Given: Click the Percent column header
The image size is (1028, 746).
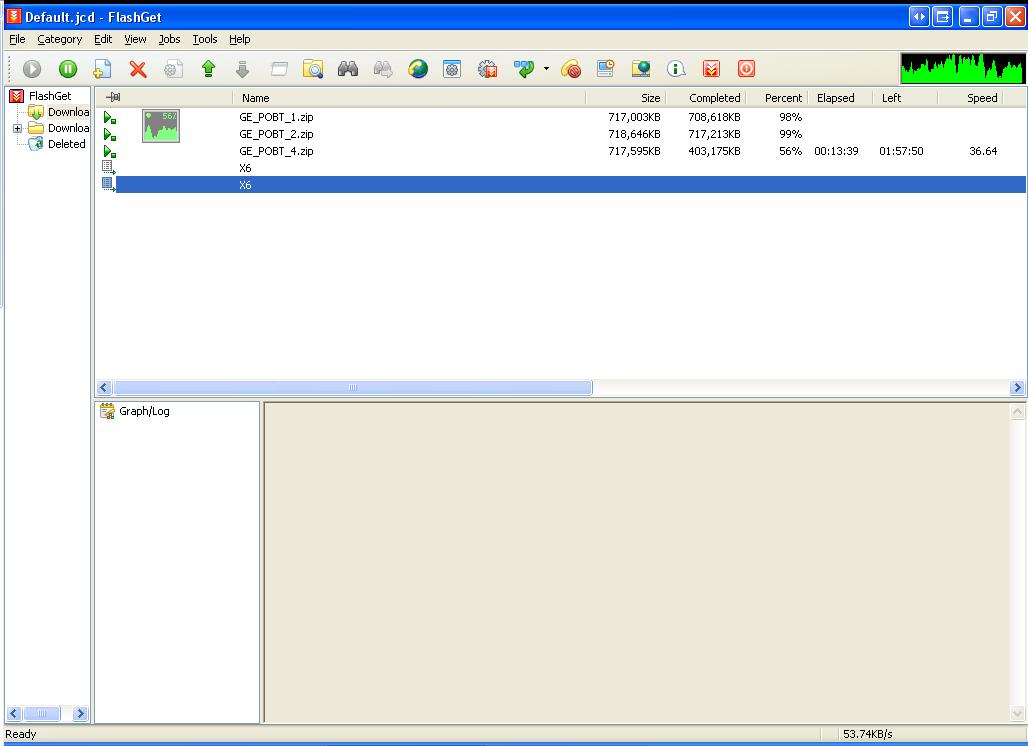Looking at the screenshot, I should [783, 98].
